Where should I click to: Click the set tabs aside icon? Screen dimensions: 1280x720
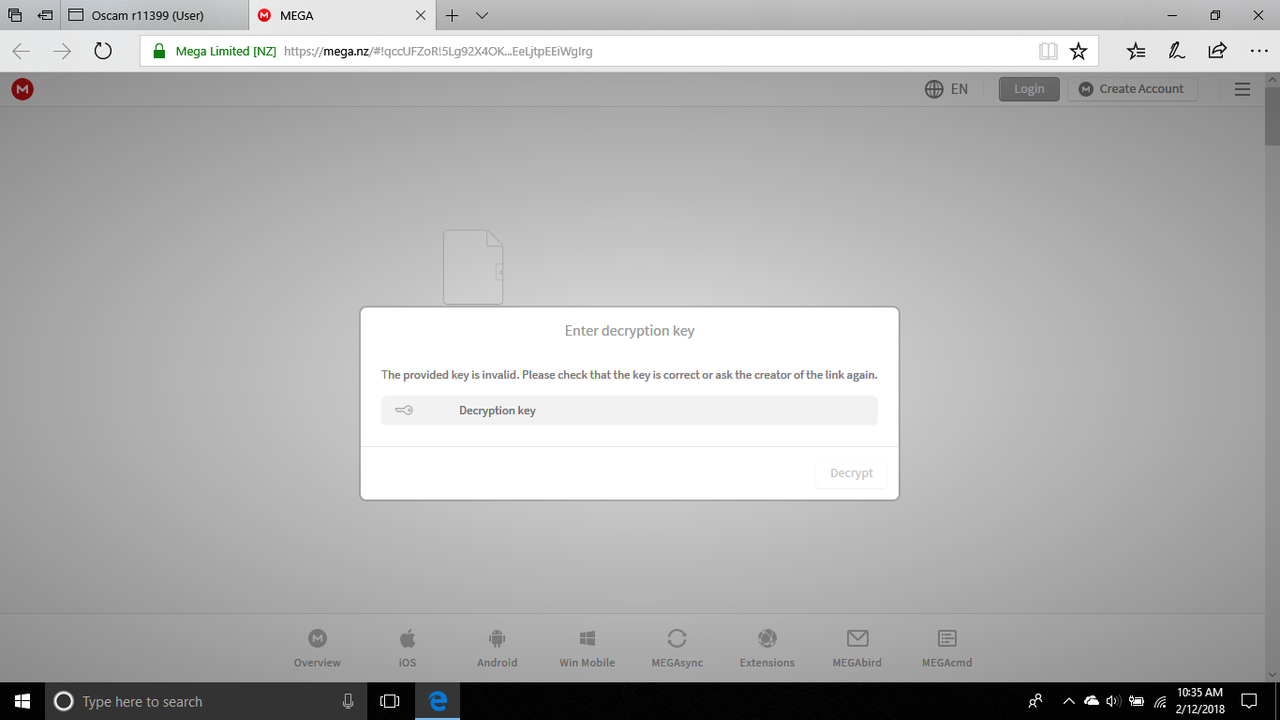coord(46,15)
